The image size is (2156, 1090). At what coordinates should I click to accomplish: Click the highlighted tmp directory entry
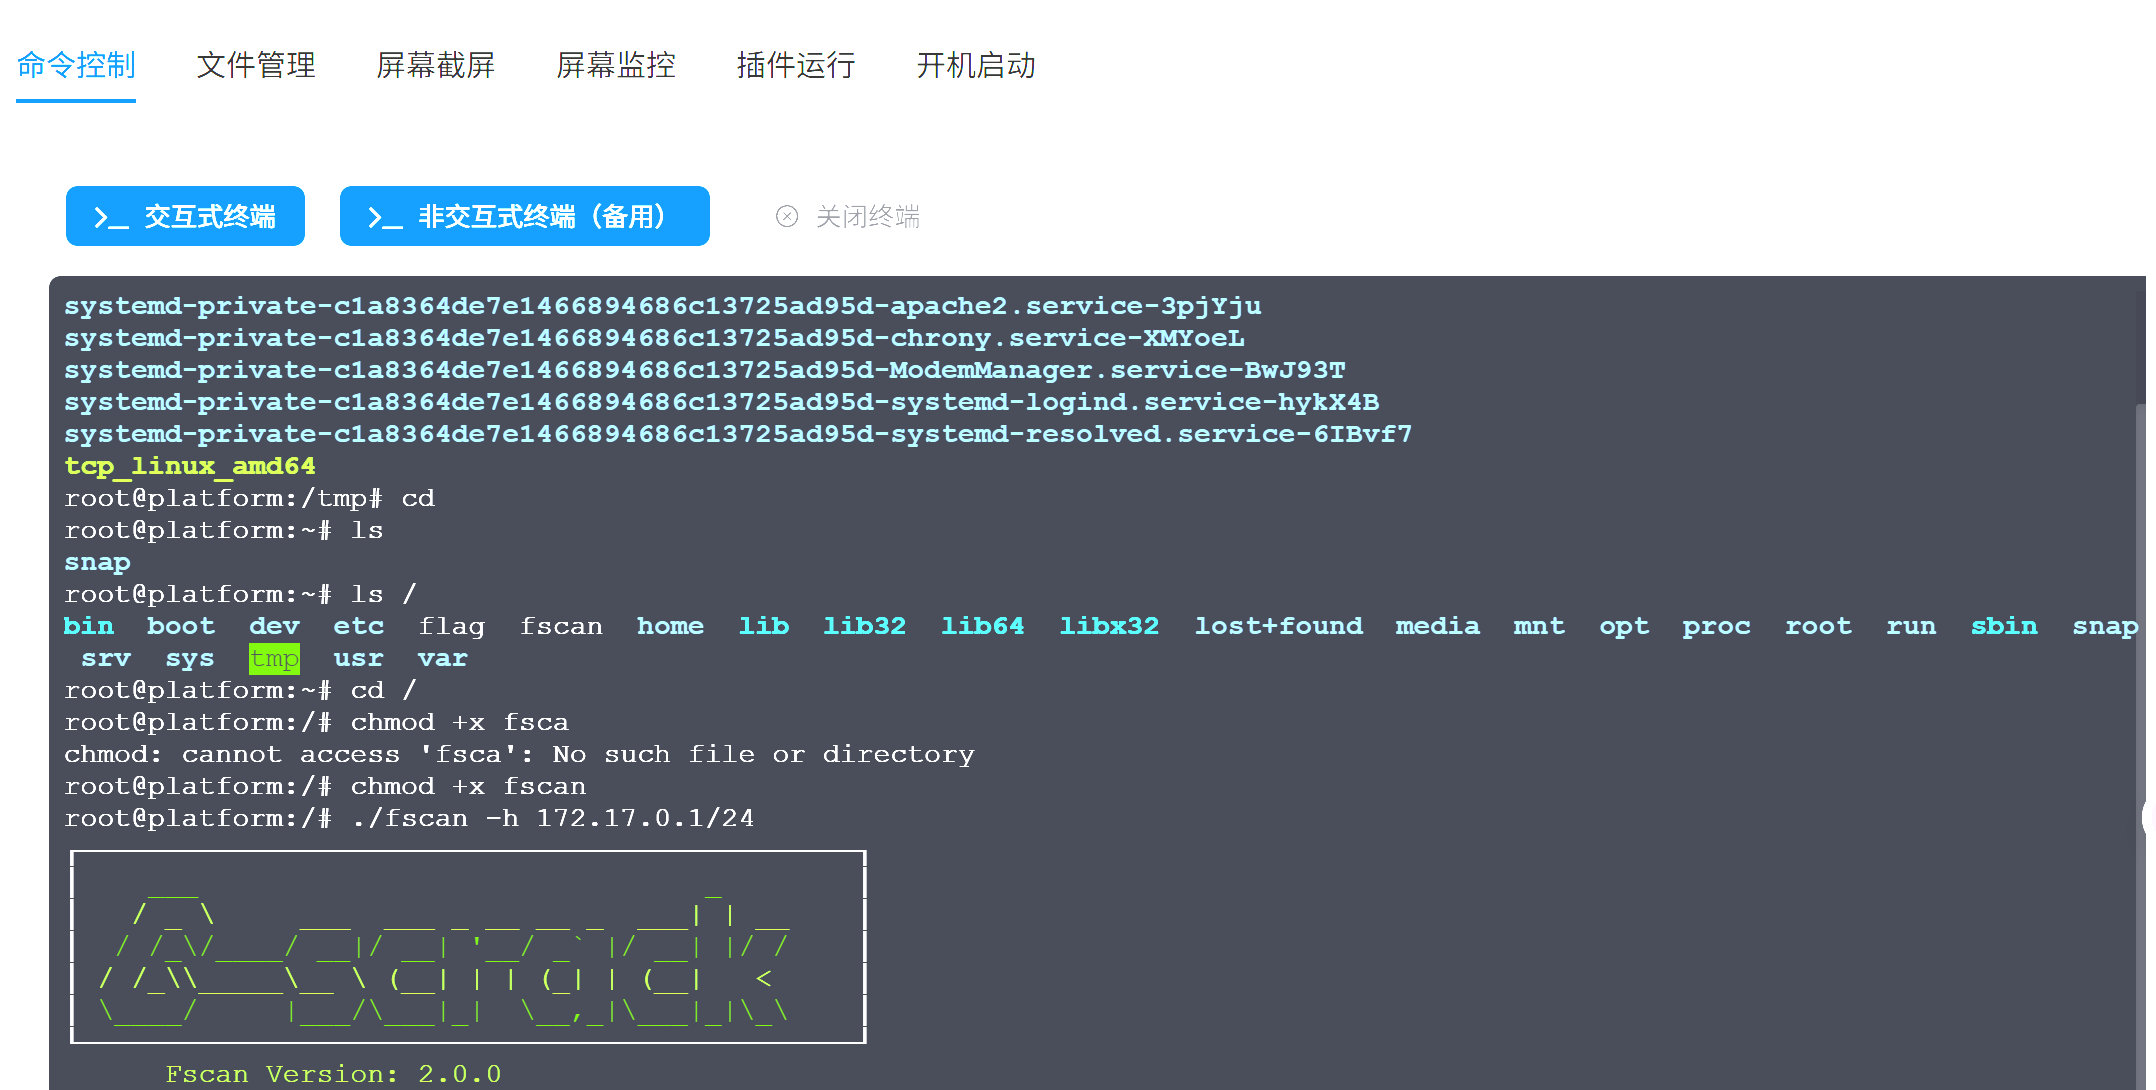point(274,658)
